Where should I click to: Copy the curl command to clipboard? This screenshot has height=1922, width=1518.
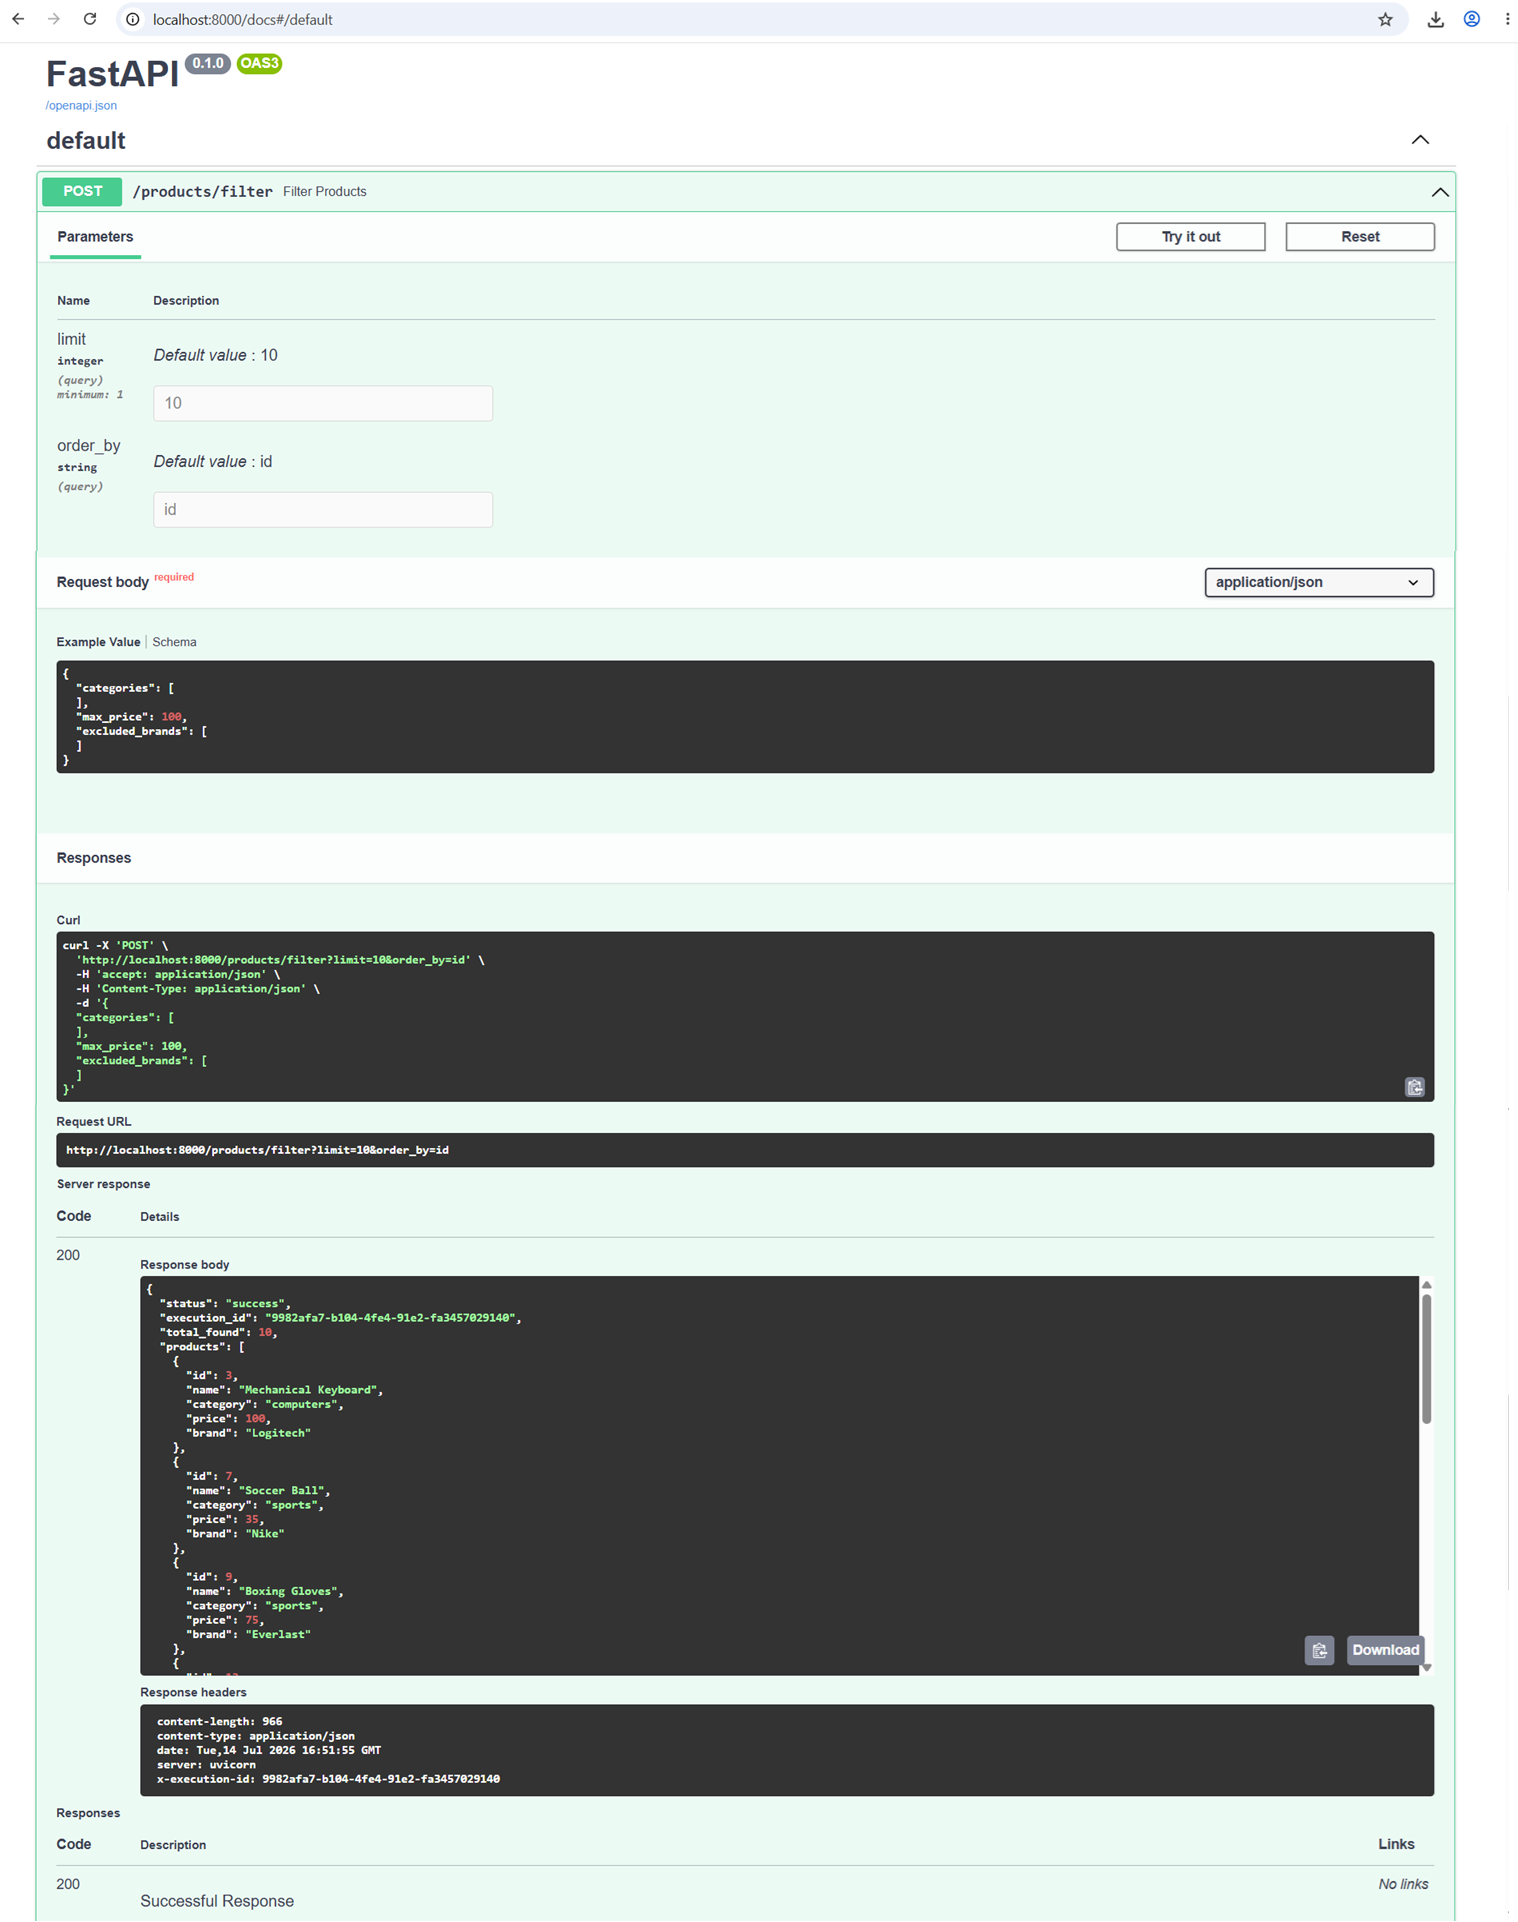(1414, 1087)
